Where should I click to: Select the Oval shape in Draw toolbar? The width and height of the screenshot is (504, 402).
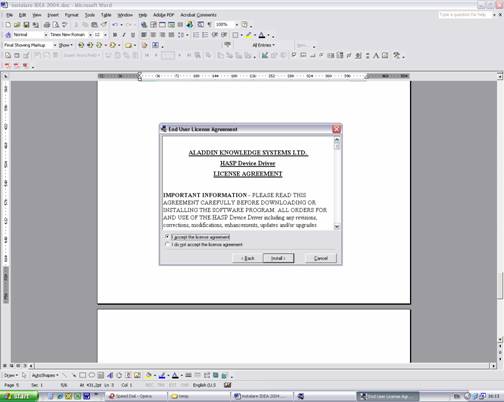click(x=92, y=375)
